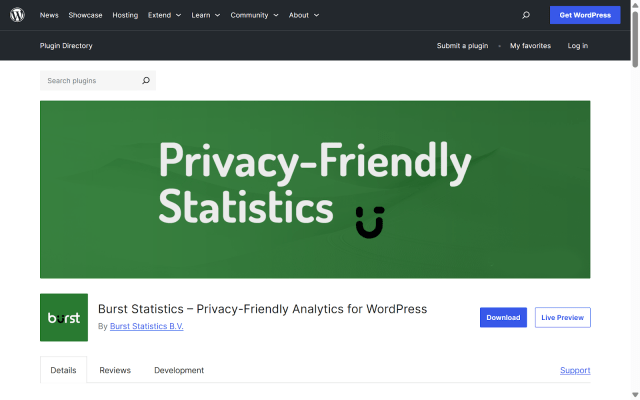Click Log in link
Image resolution: width=640 pixels, height=400 pixels.
pos(578,46)
